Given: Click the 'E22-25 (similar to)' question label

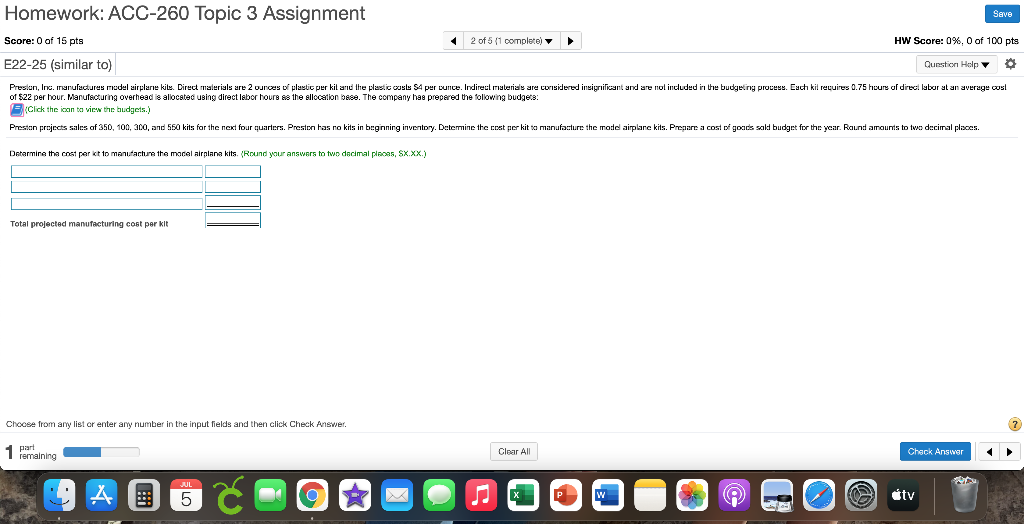Looking at the screenshot, I should tap(58, 65).
